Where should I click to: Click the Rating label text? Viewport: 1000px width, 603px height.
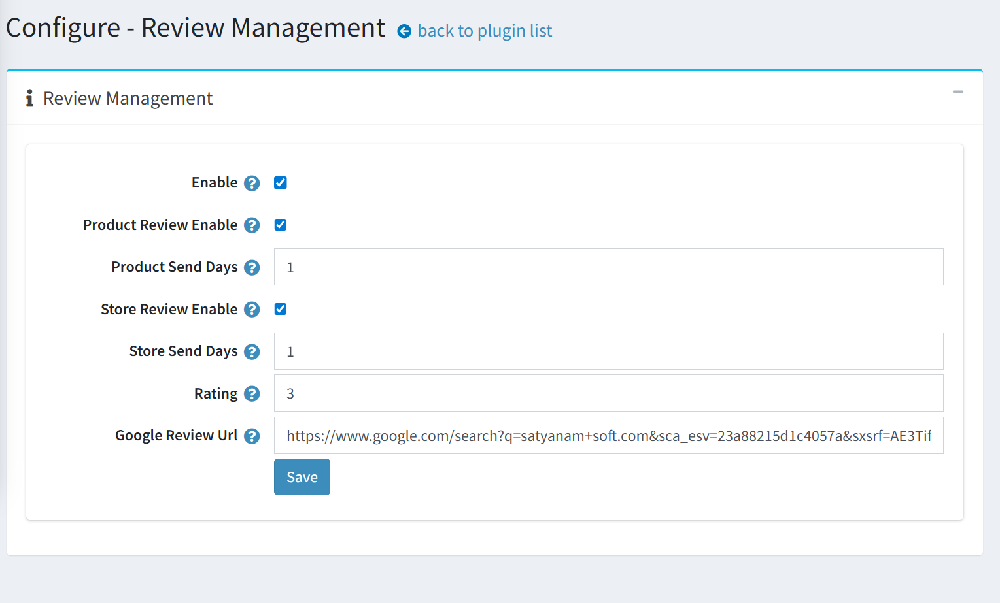[216, 394]
